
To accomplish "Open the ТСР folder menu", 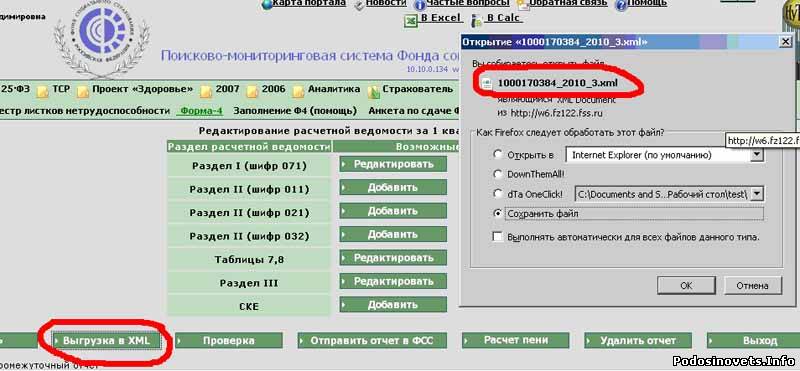I will [x=61, y=89].
